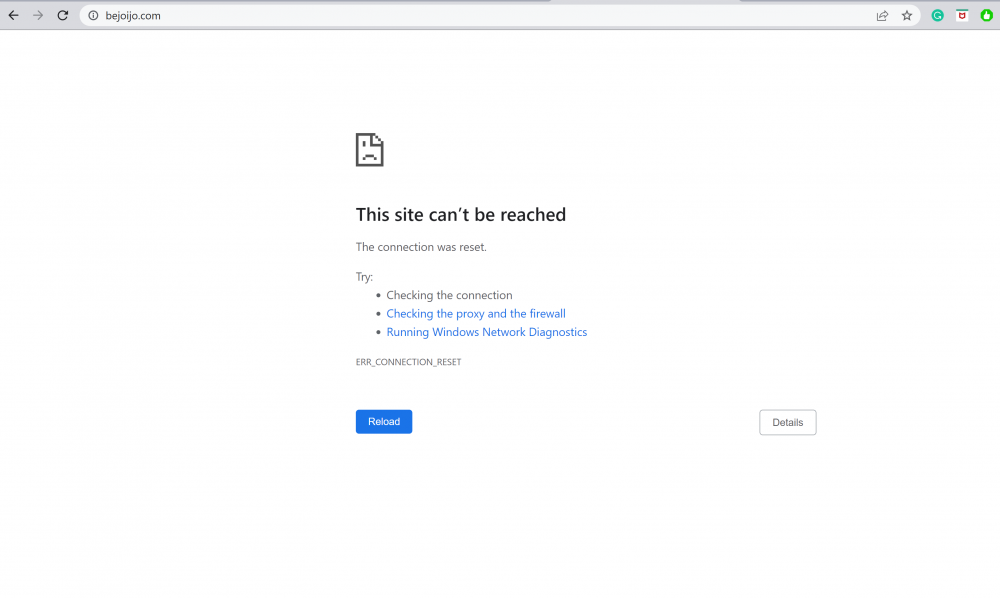Click the forward navigation arrow
1000x598 pixels.
(38, 15)
